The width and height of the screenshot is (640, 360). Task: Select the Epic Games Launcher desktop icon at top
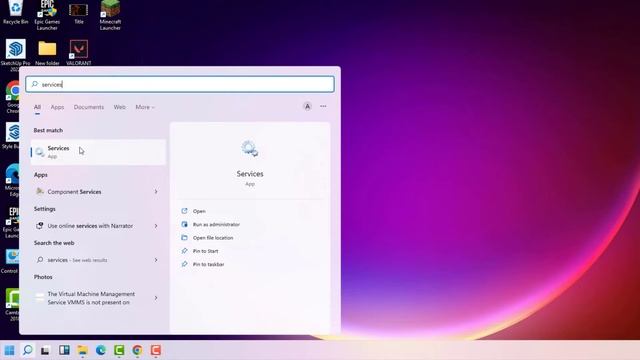point(47,15)
